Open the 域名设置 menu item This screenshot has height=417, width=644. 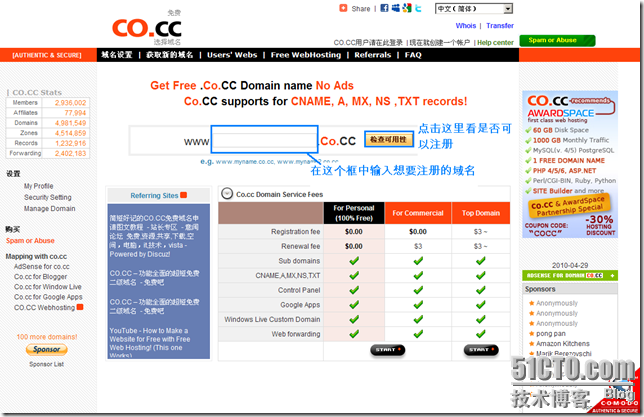coord(117,55)
